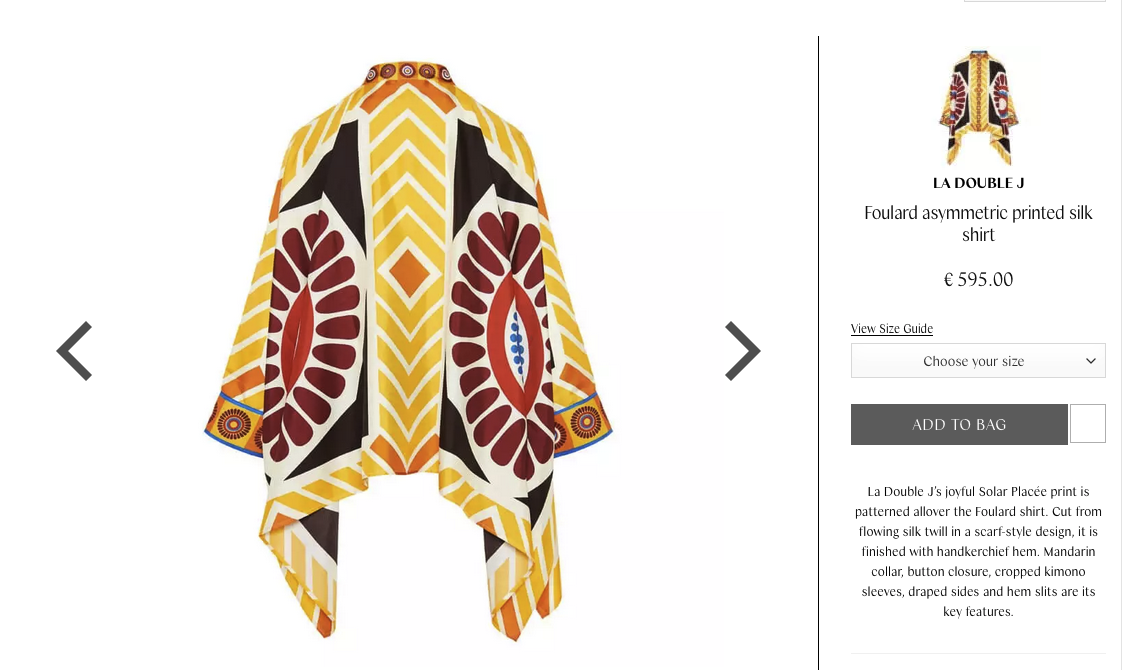The height and width of the screenshot is (670, 1122).
Task: Click the product description paragraph
Action: 978,551
